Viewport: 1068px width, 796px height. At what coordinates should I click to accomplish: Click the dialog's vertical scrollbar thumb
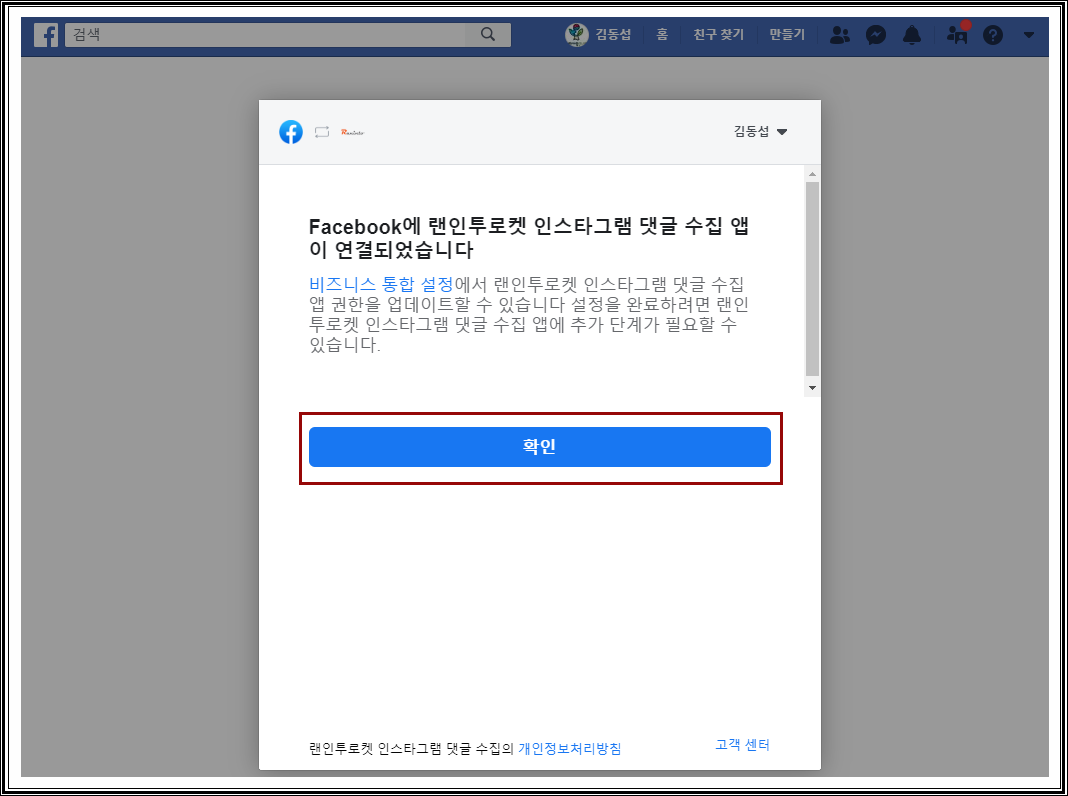(812, 278)
